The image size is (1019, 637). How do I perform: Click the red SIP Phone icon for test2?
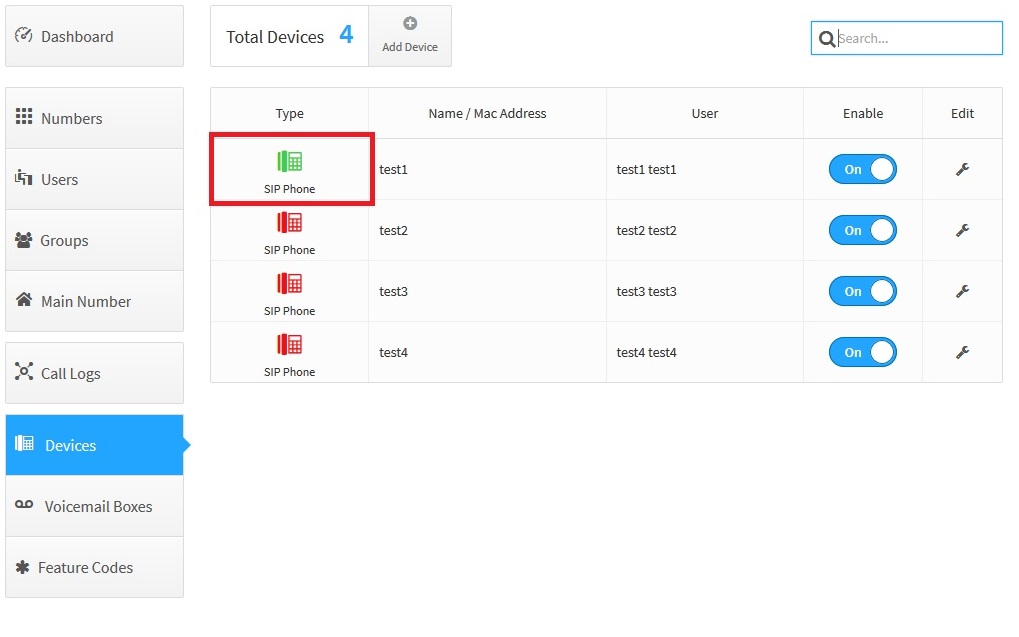coord(289,222)
